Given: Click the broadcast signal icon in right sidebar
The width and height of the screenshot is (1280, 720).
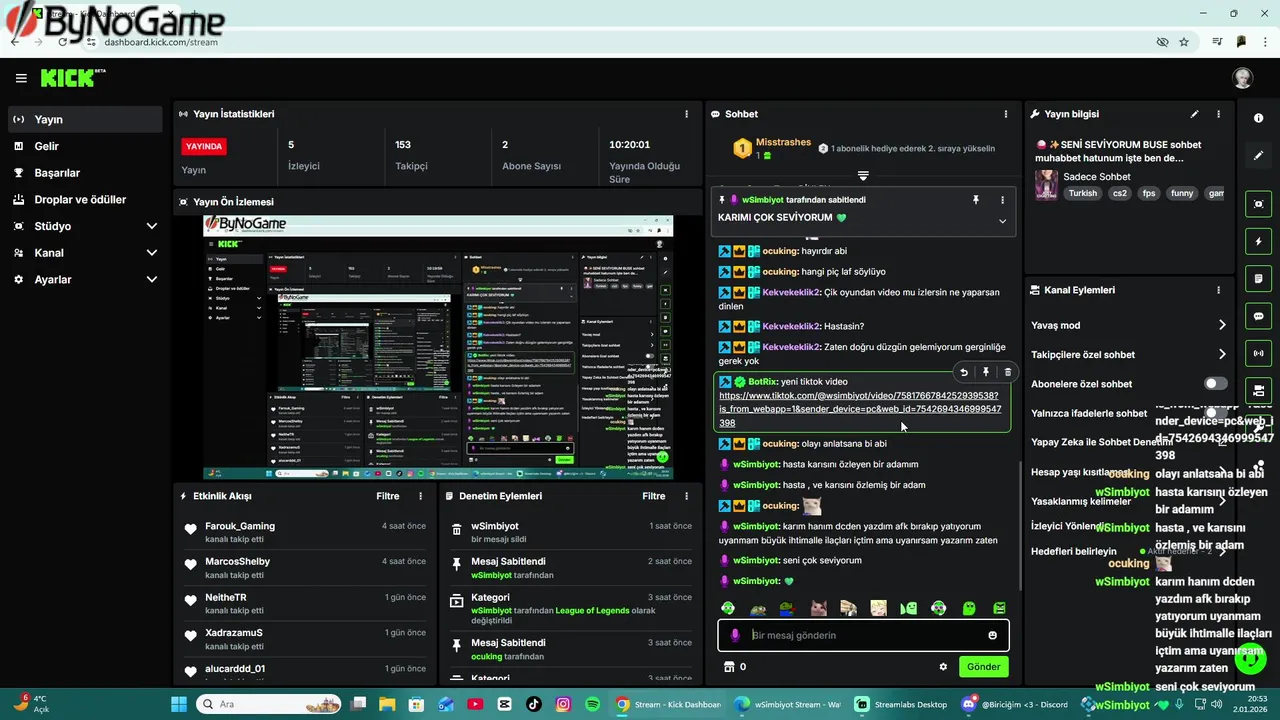Looking at the screenshot, I should [x=1258, y=353].
